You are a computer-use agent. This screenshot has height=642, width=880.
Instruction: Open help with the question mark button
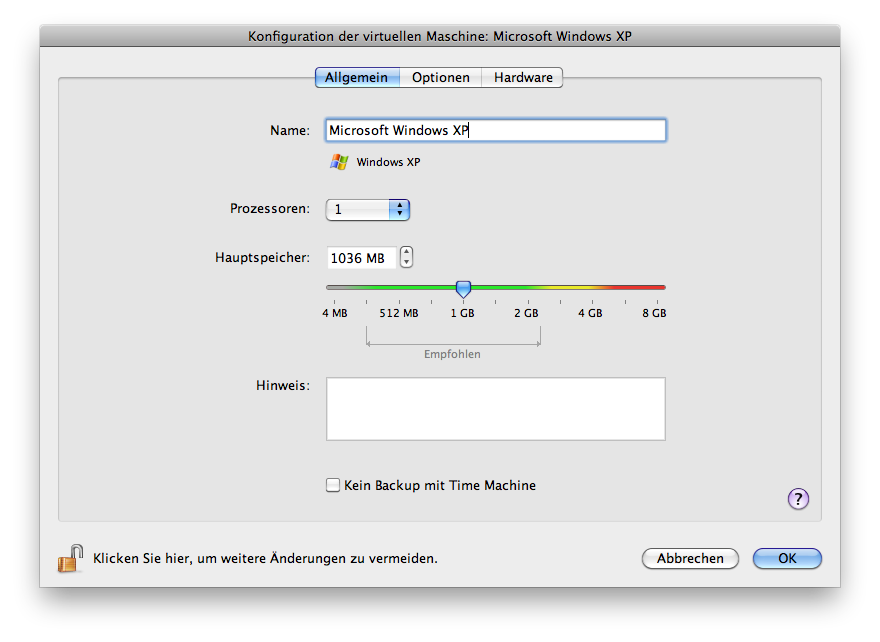click(x=798, y=499)
